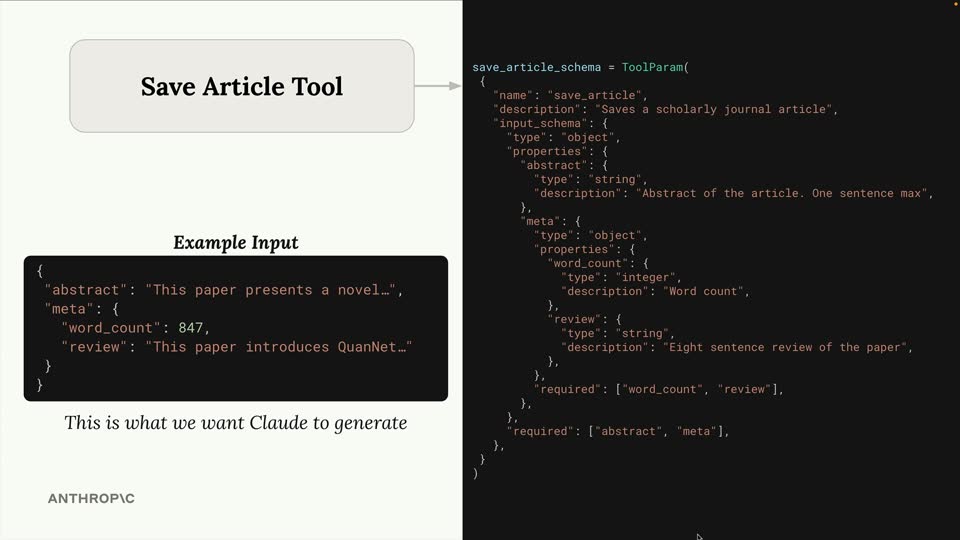Screen dimensions: 960x540
Task: Click the "name": "save_article" line
Action: coord(570,96)
